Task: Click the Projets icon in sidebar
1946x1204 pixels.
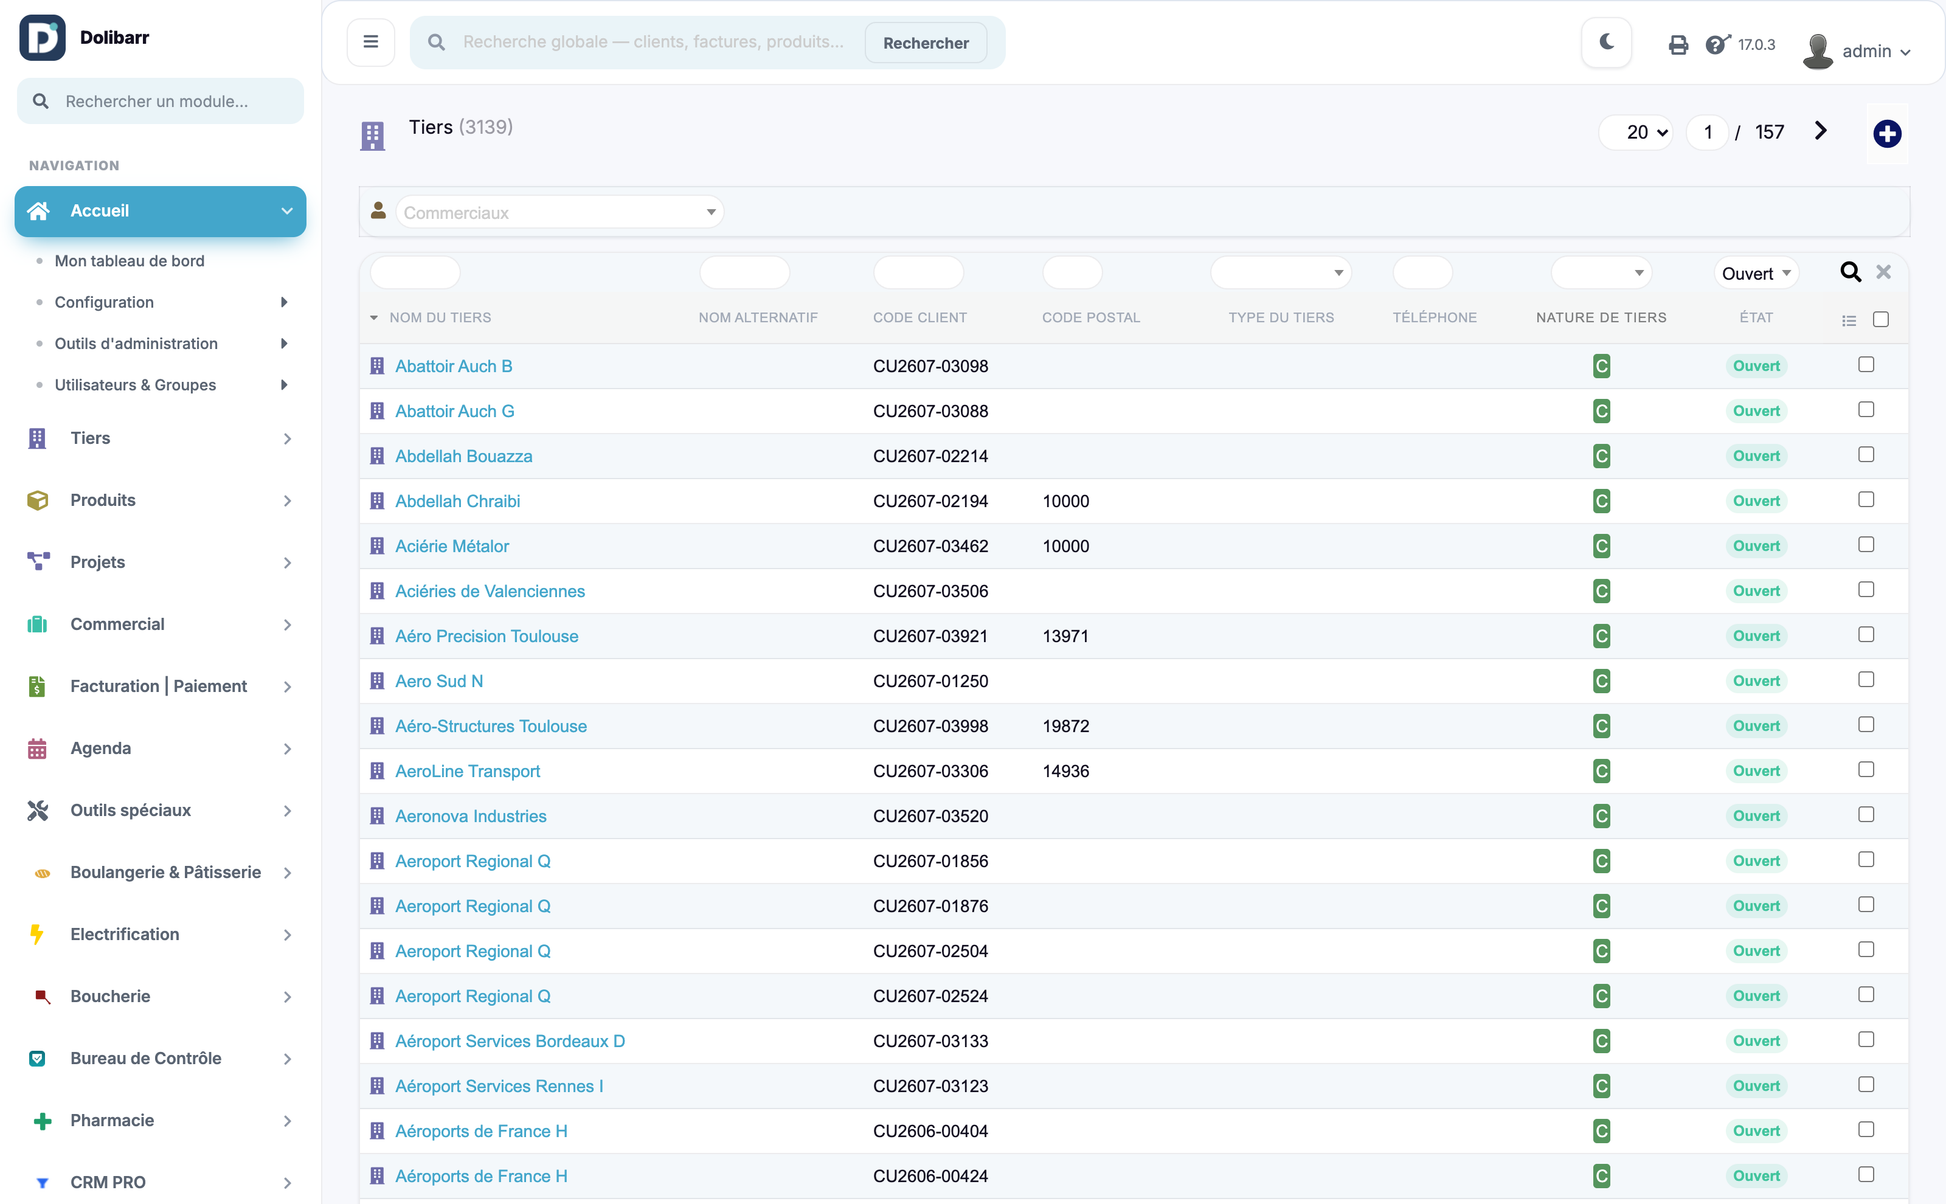Action: 38,562
